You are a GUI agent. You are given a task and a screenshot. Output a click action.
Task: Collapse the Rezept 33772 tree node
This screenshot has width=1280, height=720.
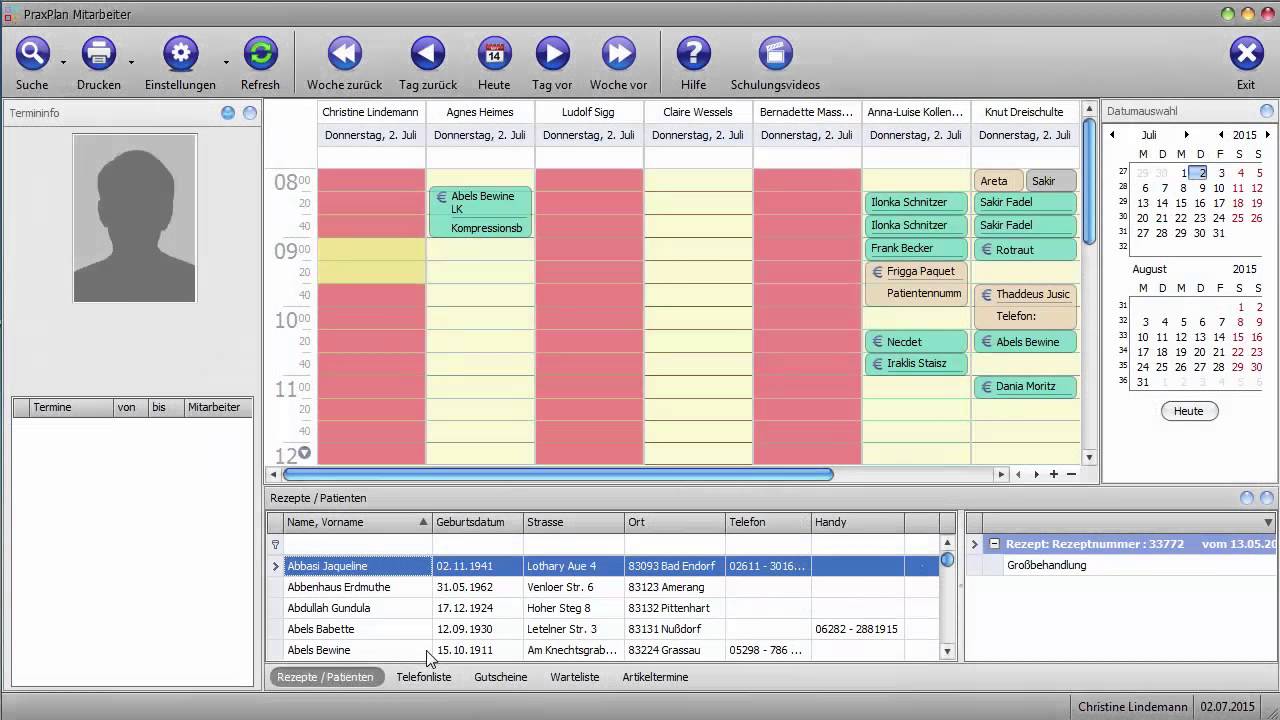tap(994, 544)
